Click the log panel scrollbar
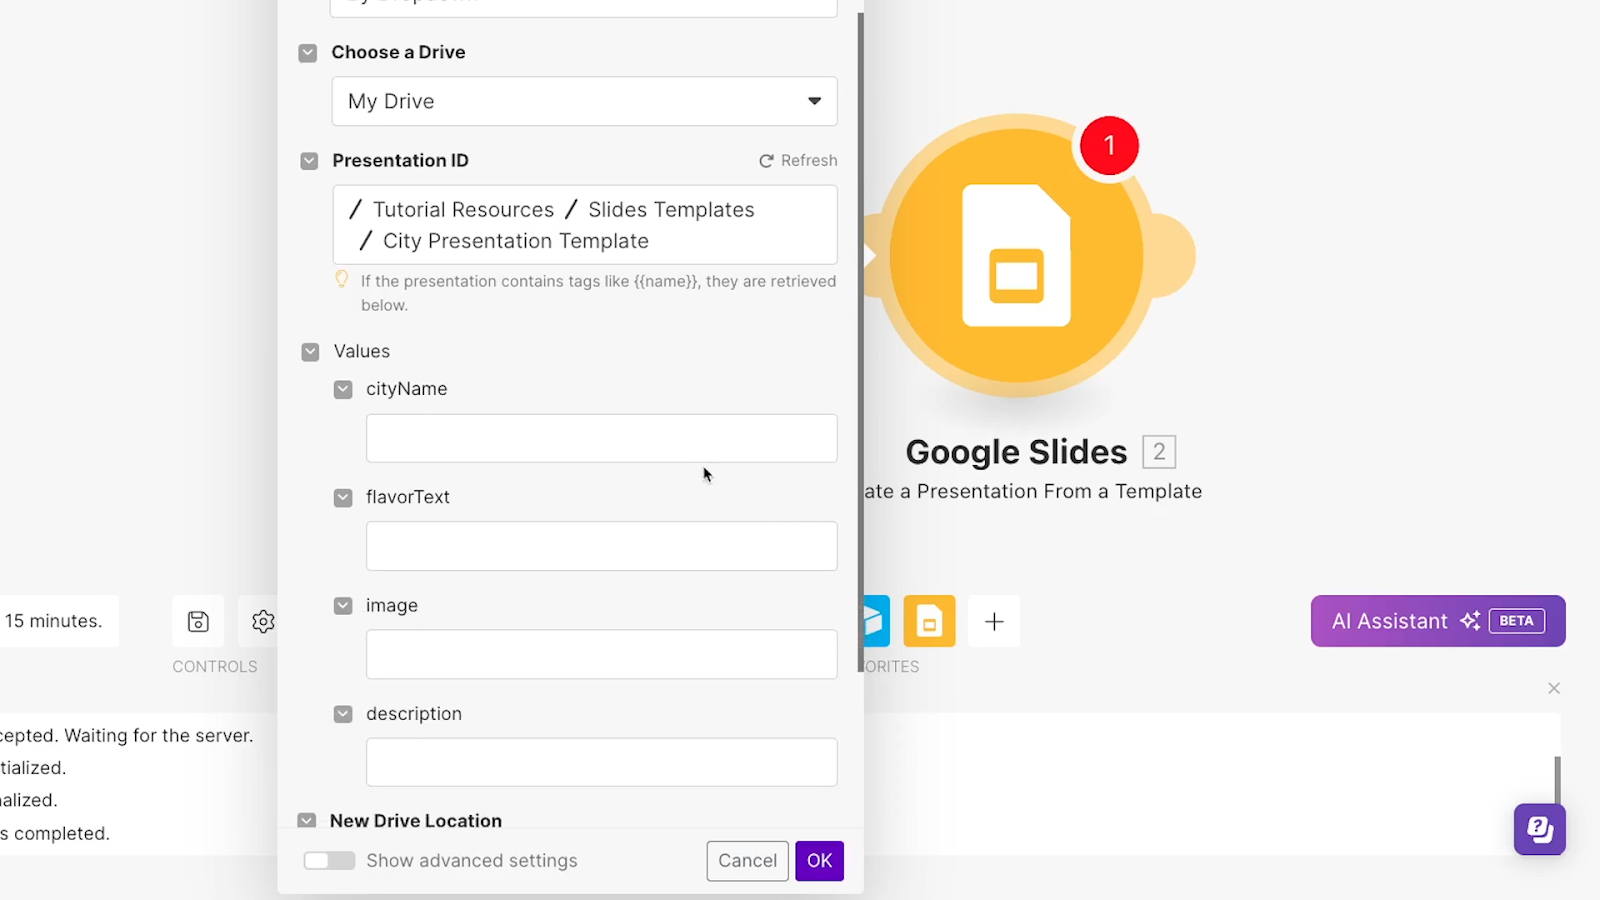 [1557, 780]
